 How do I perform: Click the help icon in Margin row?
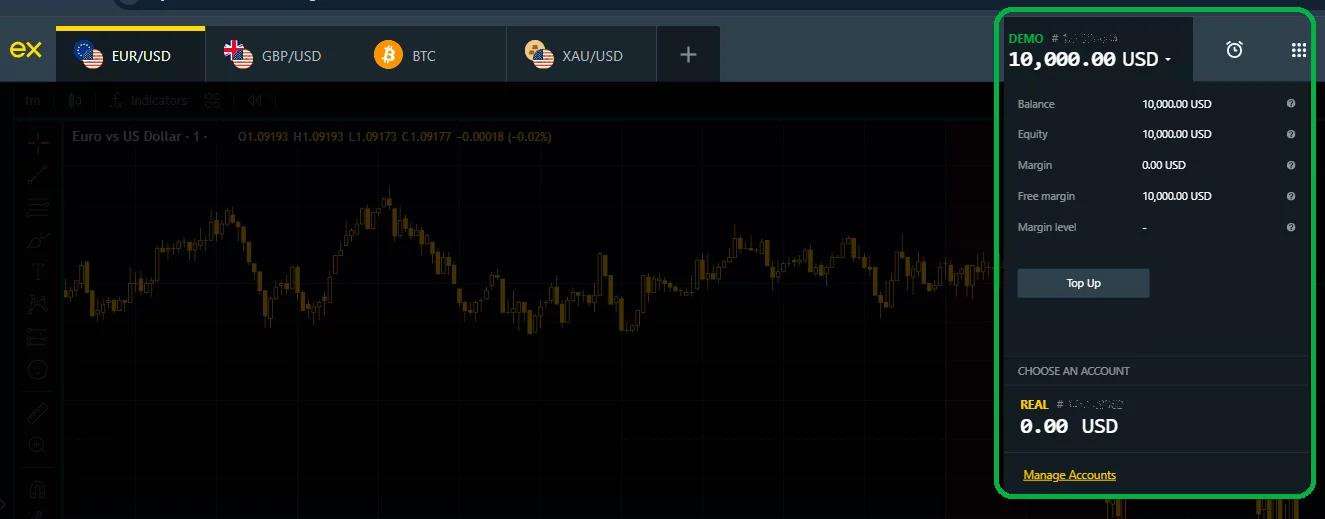[x=1290, y=165]
